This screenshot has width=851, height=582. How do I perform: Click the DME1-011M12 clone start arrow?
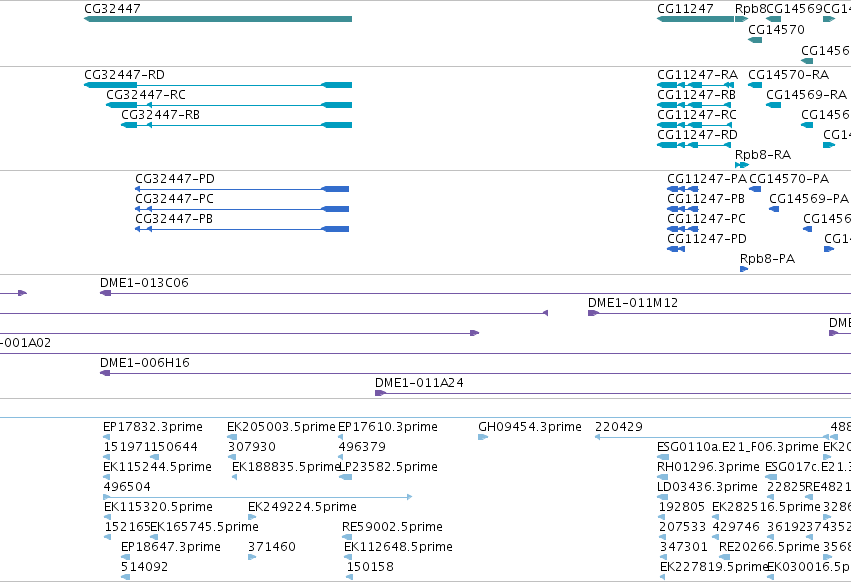click(593, 313)
